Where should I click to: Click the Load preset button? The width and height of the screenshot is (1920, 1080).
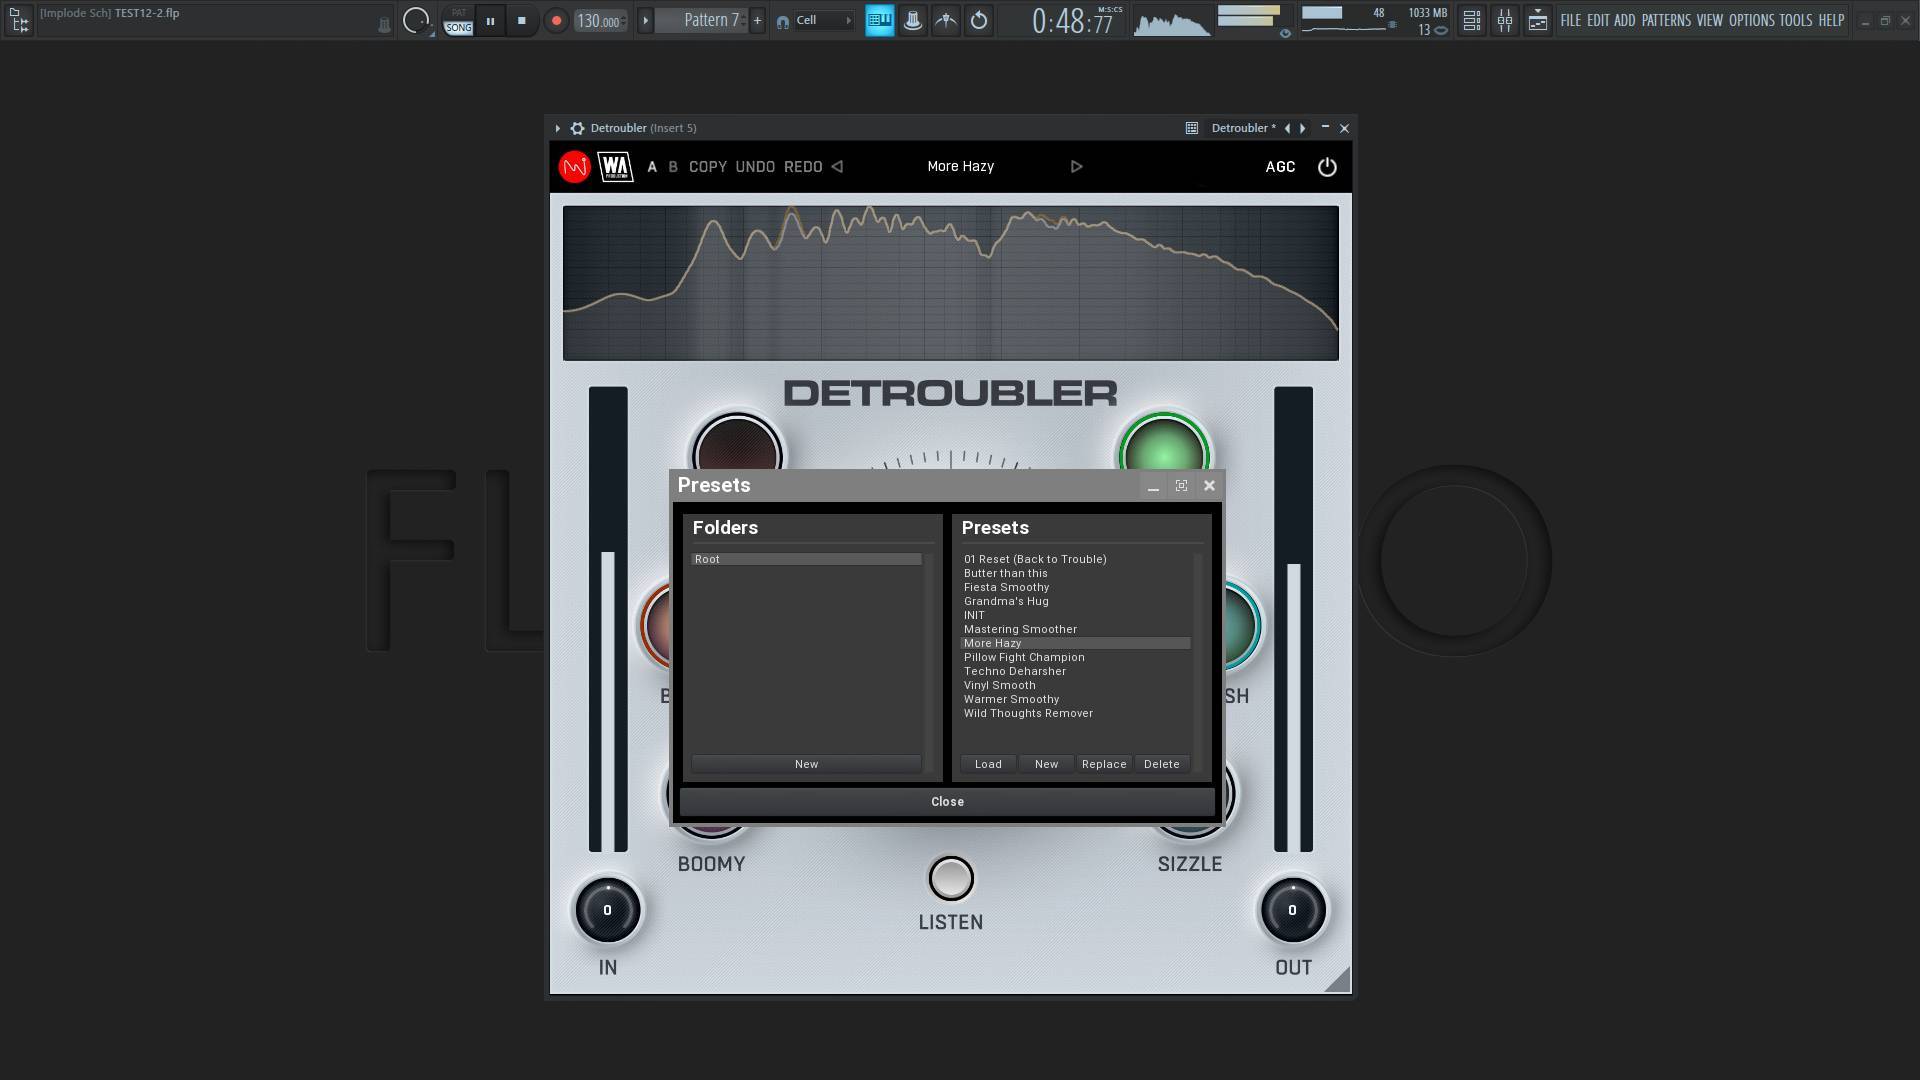tap(988, 764)
